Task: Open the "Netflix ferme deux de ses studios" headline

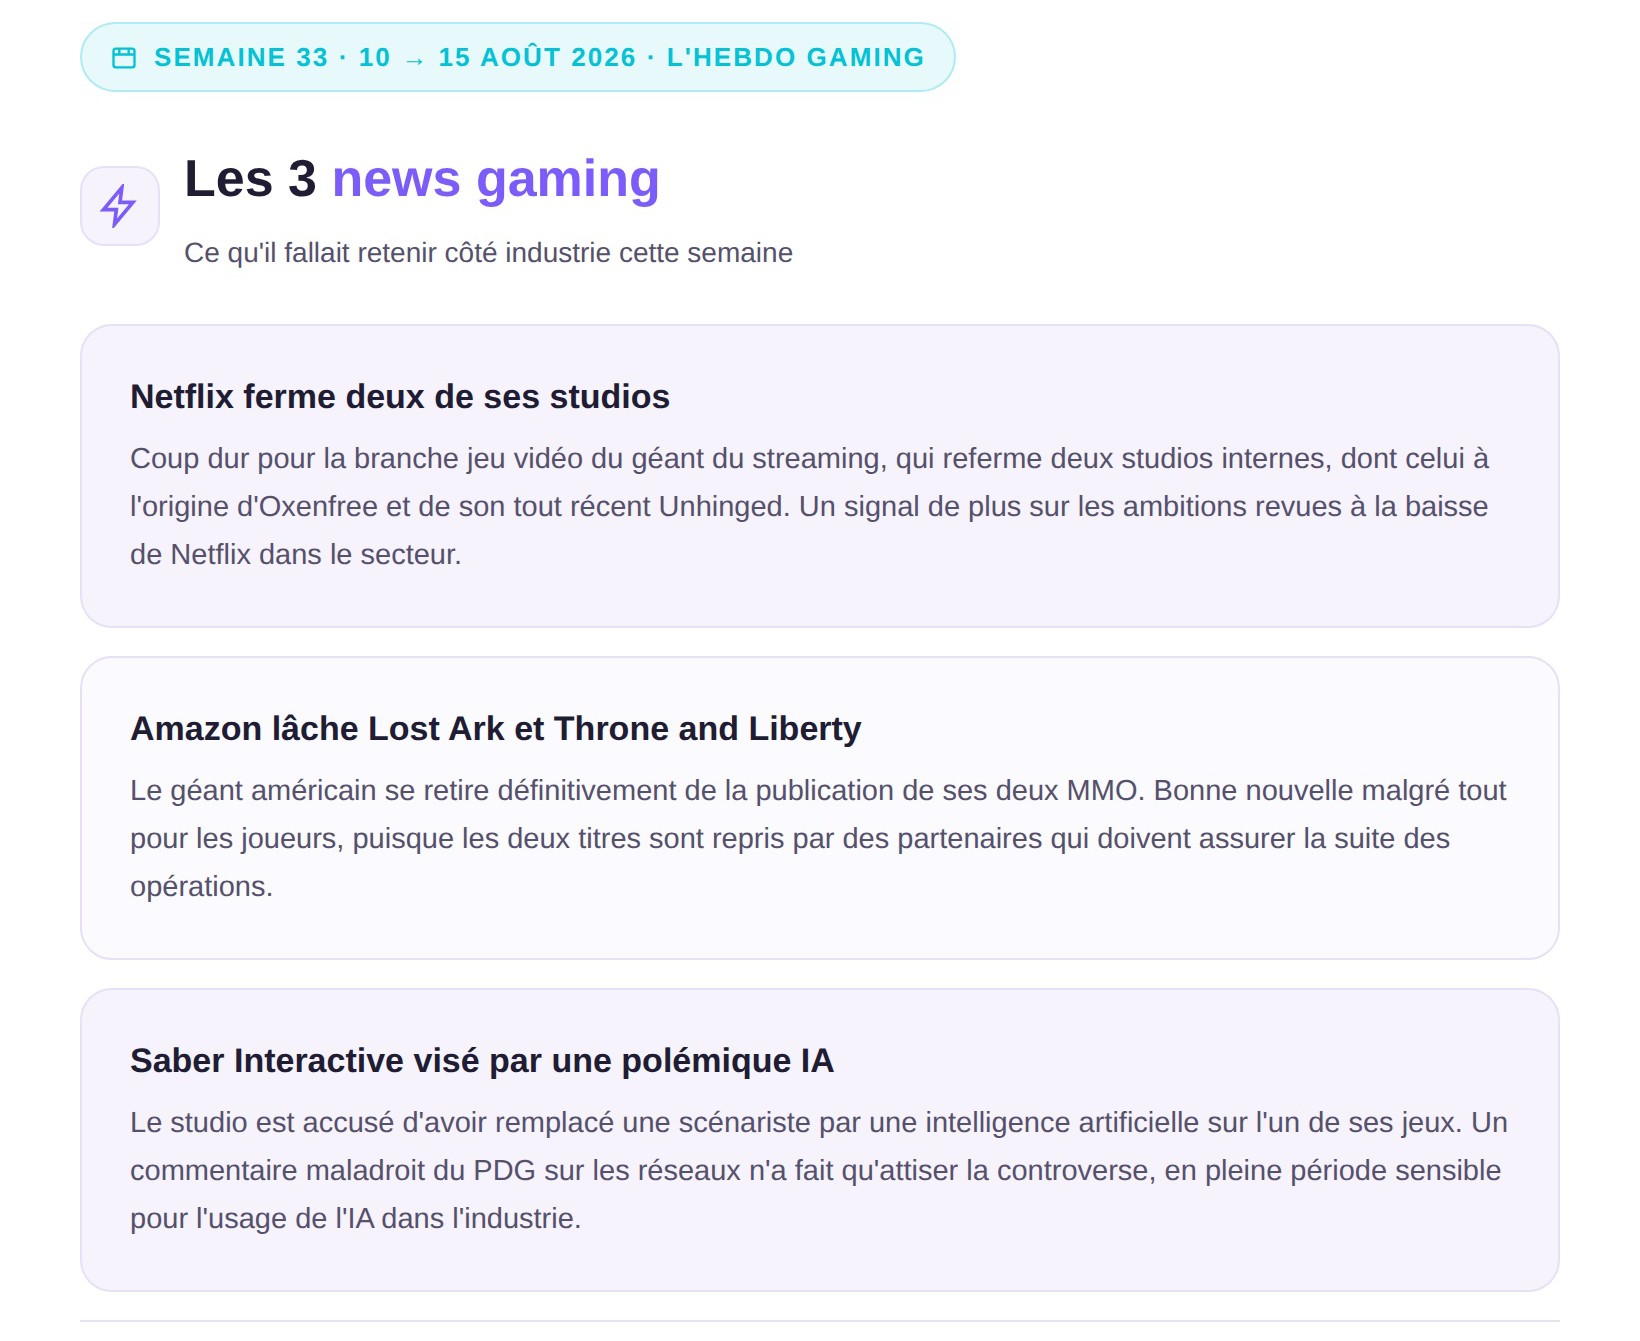Action: click(x=400, y=397)
